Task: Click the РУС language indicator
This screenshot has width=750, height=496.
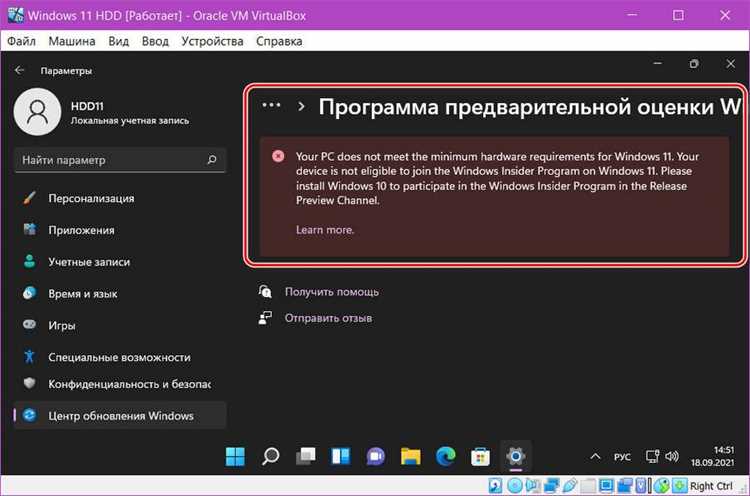Action: (x=622, y=457)
